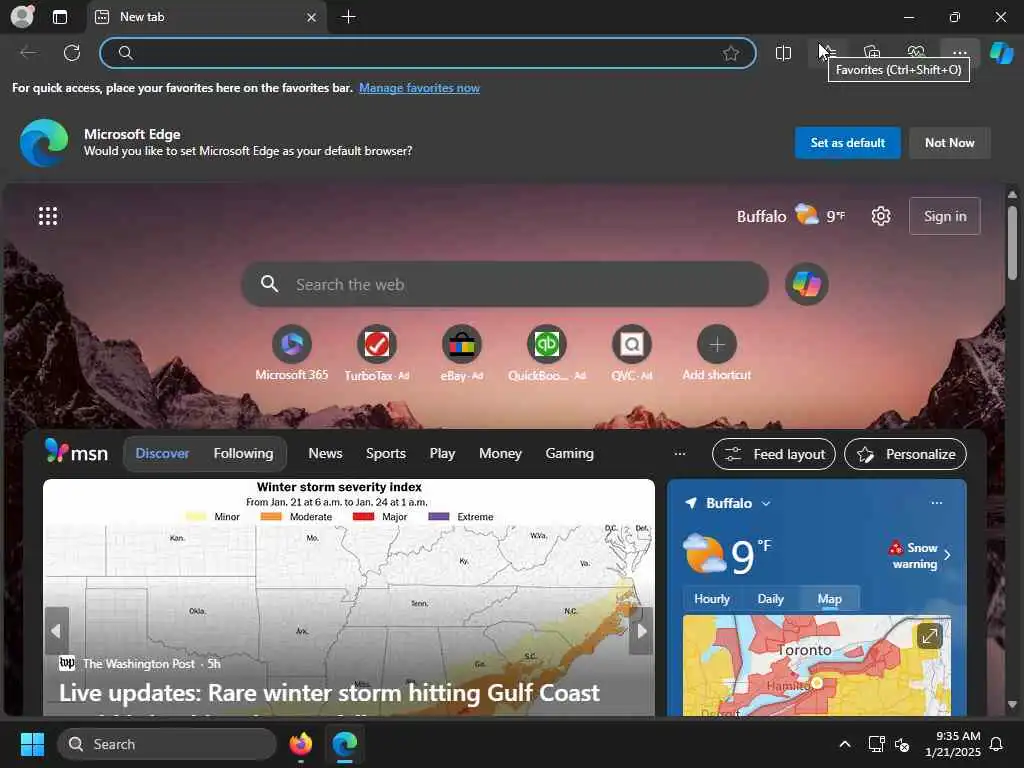Open the tab actions menu icon
The image size is (1024, 768).
click(x=59, y=17)
